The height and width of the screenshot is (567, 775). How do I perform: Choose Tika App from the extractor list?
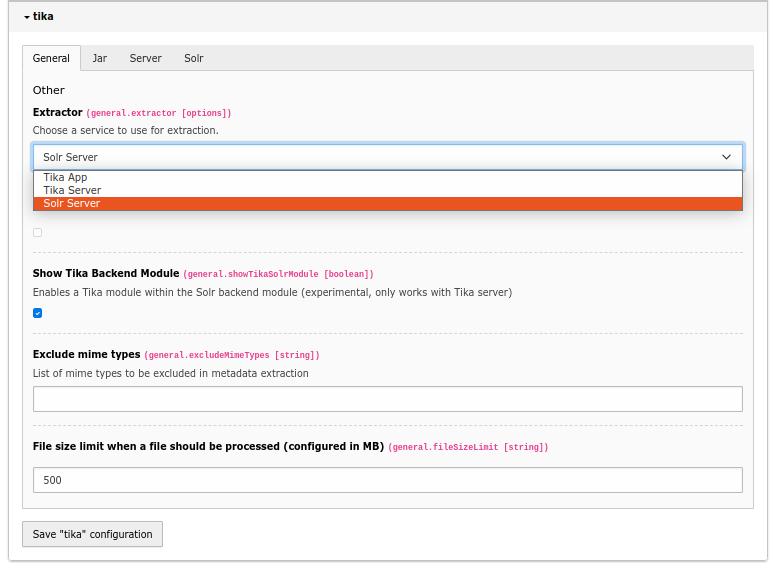(x=388, y=177)
